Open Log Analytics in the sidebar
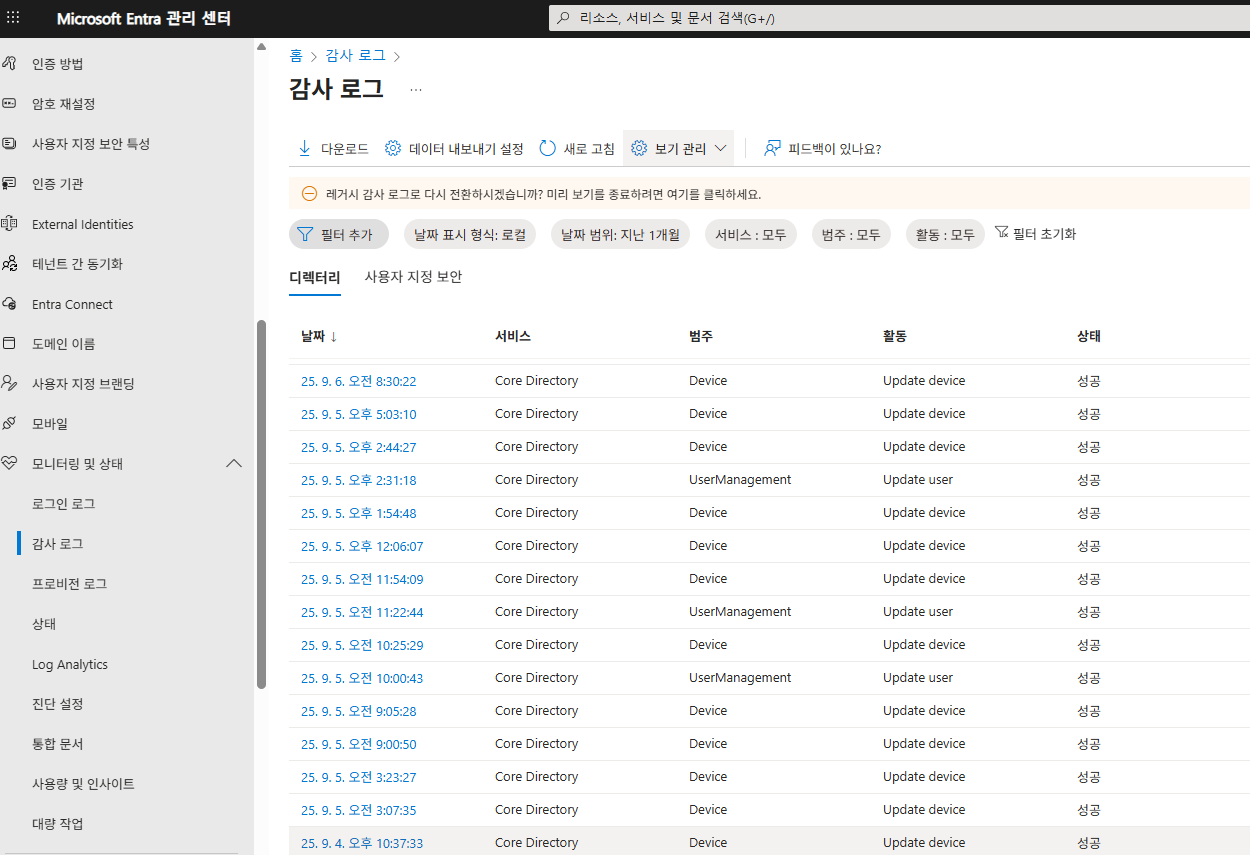The height and width of the screenshot is (855, 1250). tap(69, 664)
